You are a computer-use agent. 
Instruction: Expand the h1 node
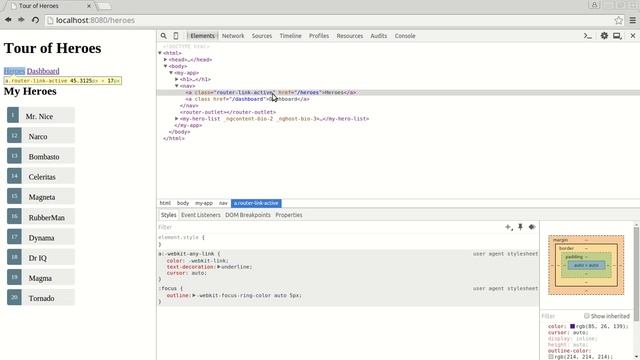click(177, 79)
